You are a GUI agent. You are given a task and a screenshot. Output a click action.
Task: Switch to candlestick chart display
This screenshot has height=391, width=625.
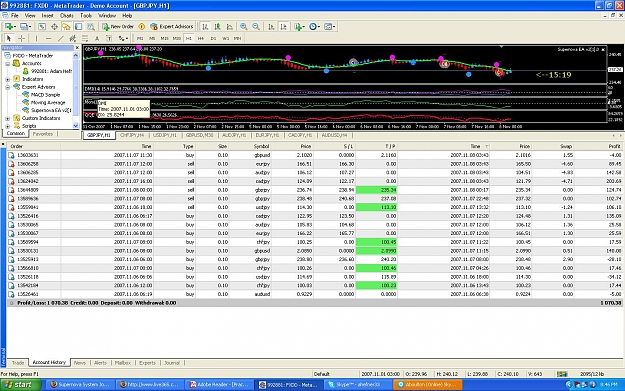click(x=218, y=26)
